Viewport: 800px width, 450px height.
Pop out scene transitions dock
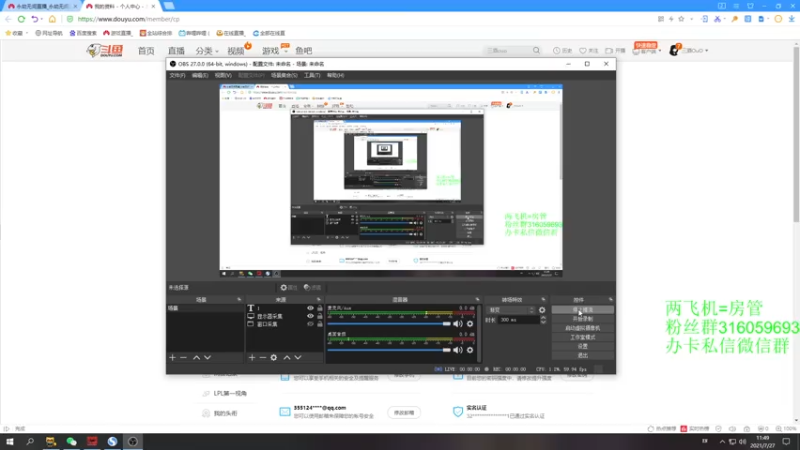coord(543,299)
